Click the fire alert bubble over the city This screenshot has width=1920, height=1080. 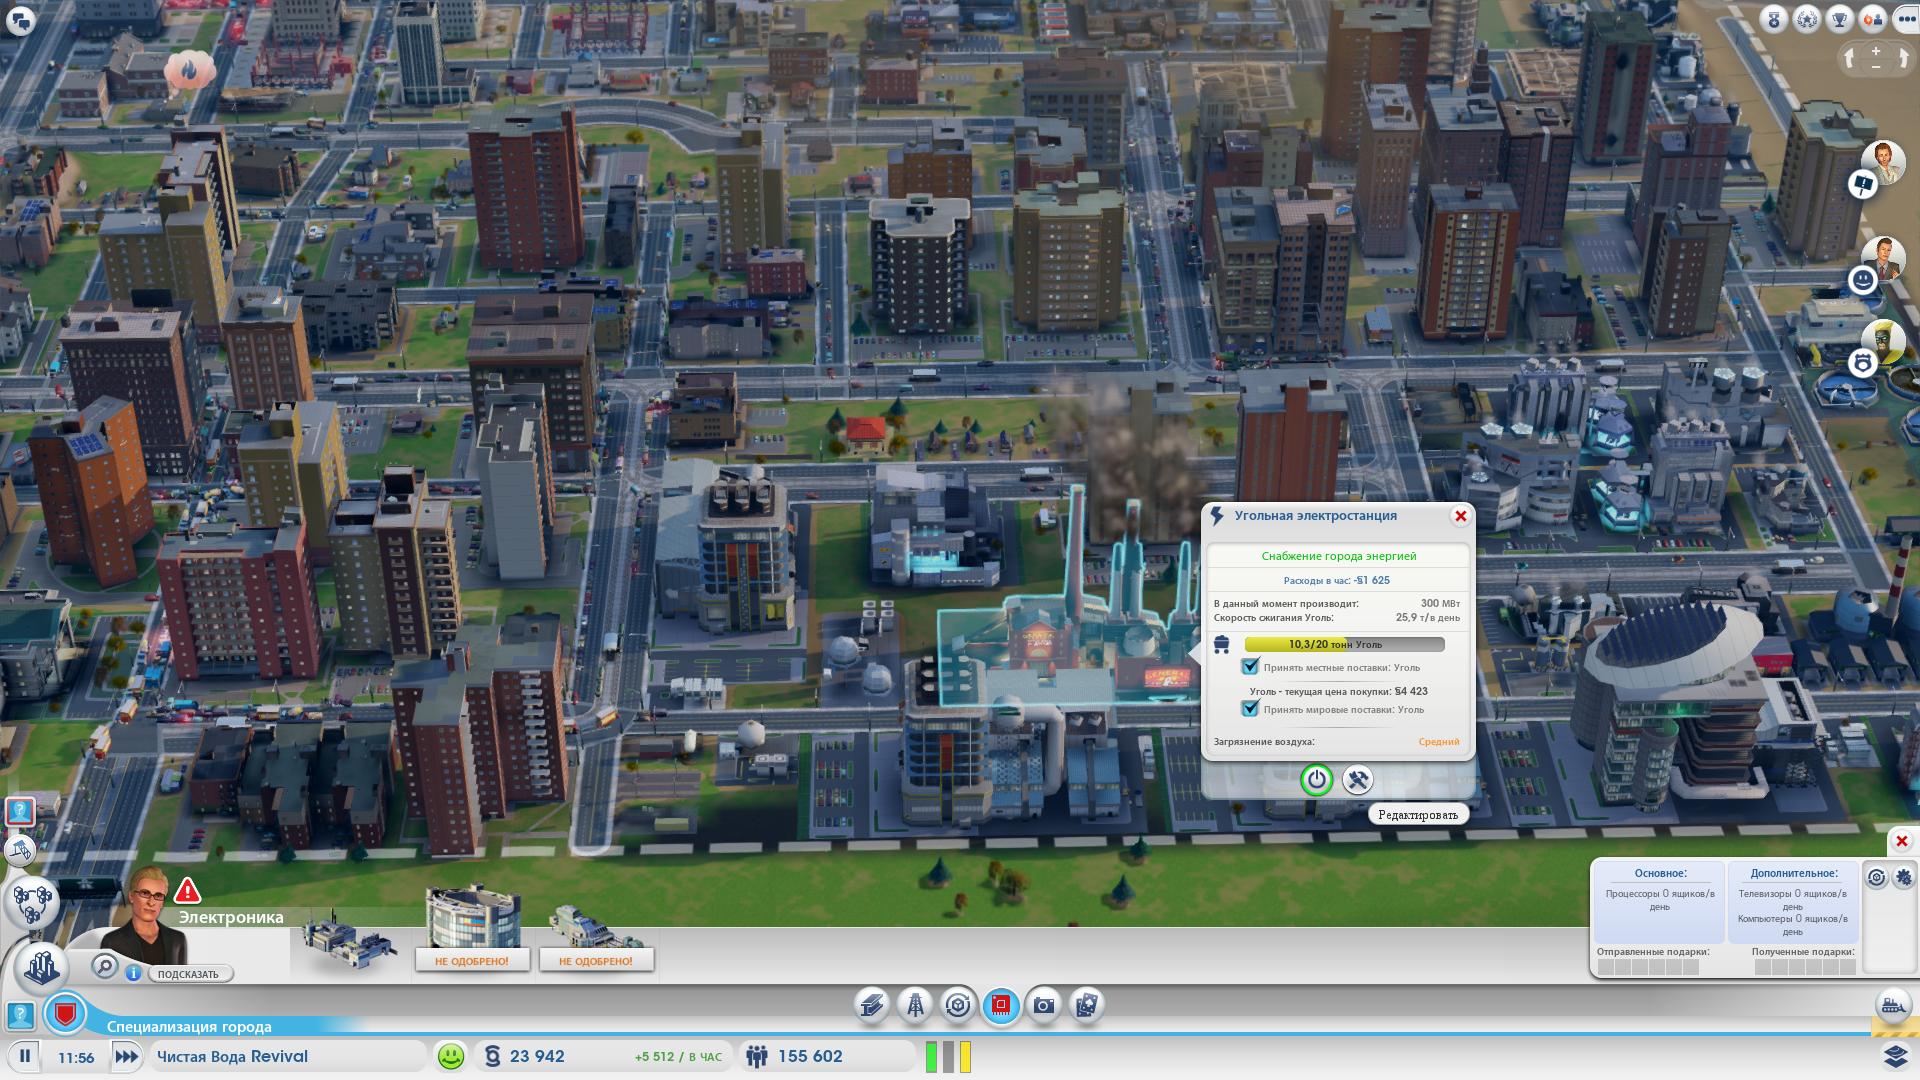click(188, 71)
